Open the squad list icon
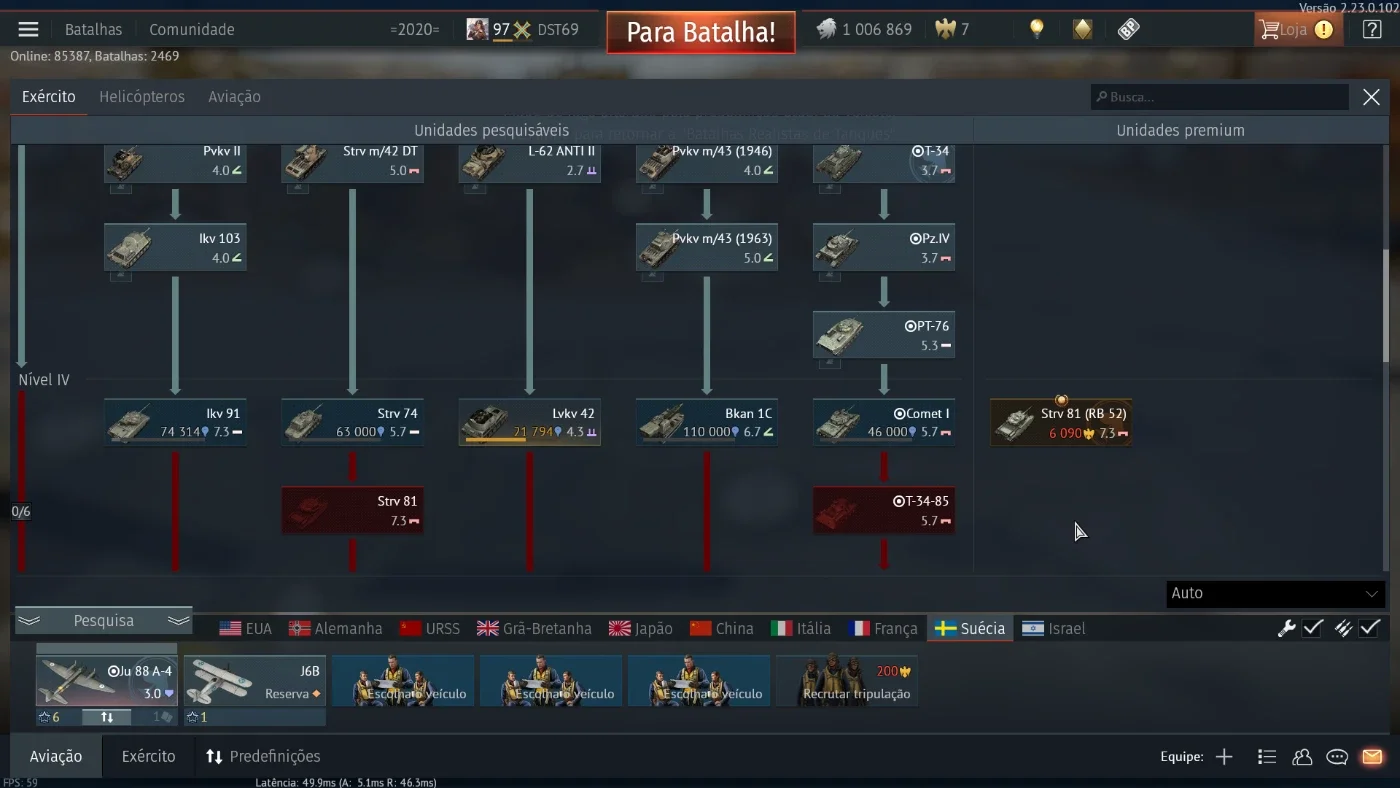This screenshot has width=1400, height=788. (x=1267, y=757)
